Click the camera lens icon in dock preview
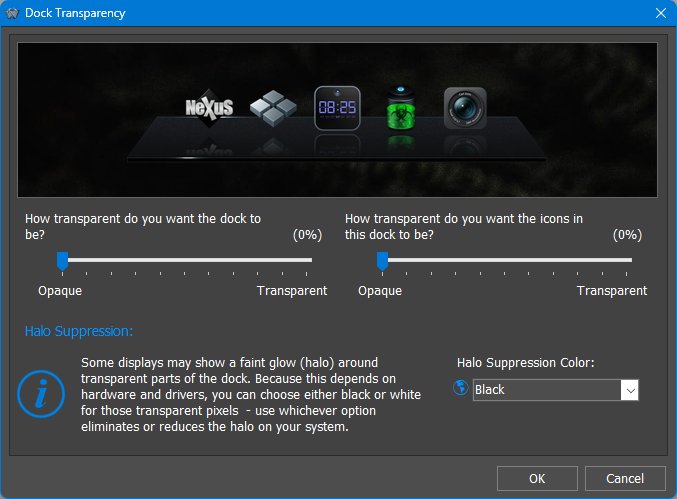 coord(465,108)
